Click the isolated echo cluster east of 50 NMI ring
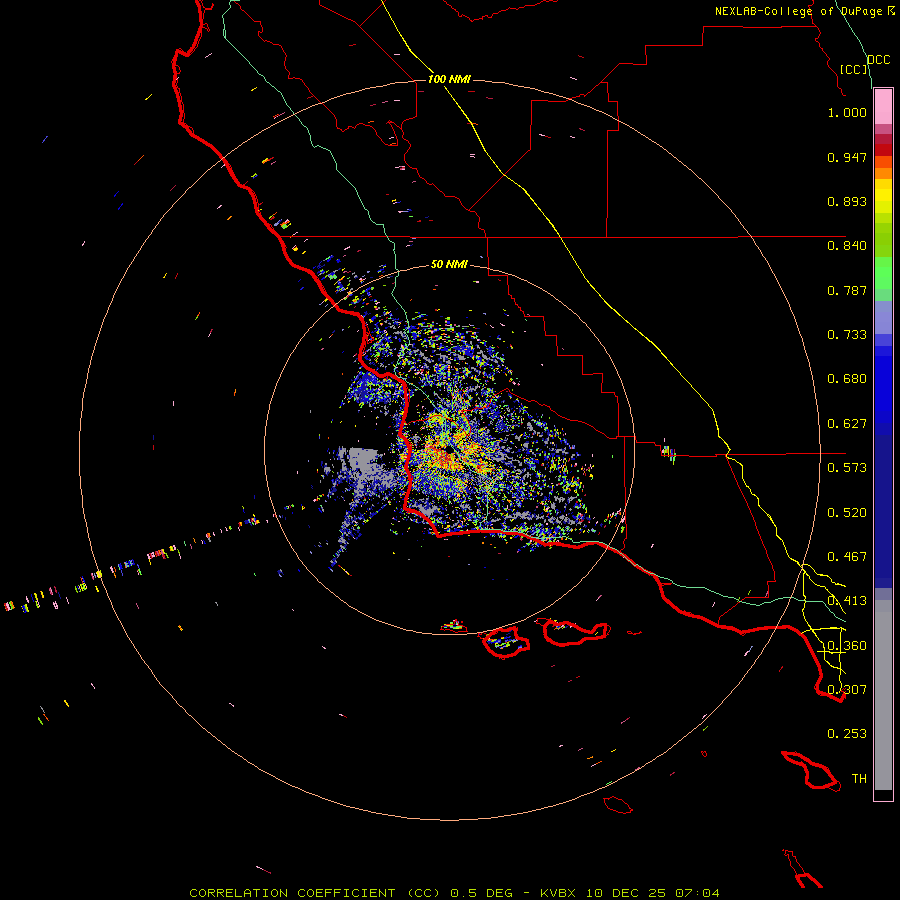The width and height of the screenshot is (900, 900). pos(668,453)
